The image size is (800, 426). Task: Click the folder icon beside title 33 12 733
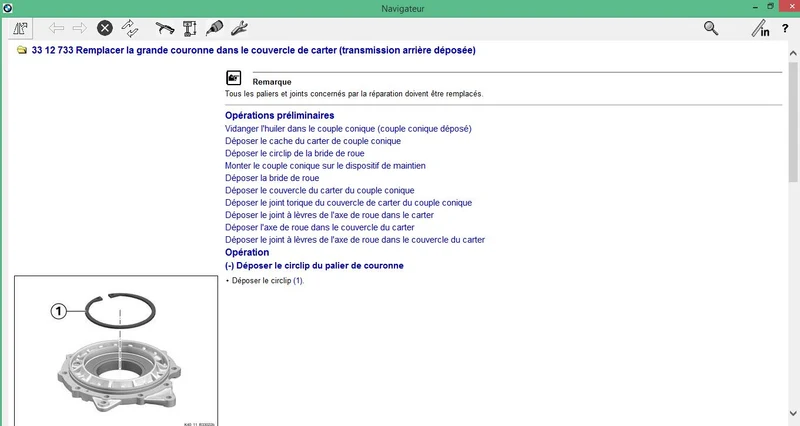click(x=21, y=50)
